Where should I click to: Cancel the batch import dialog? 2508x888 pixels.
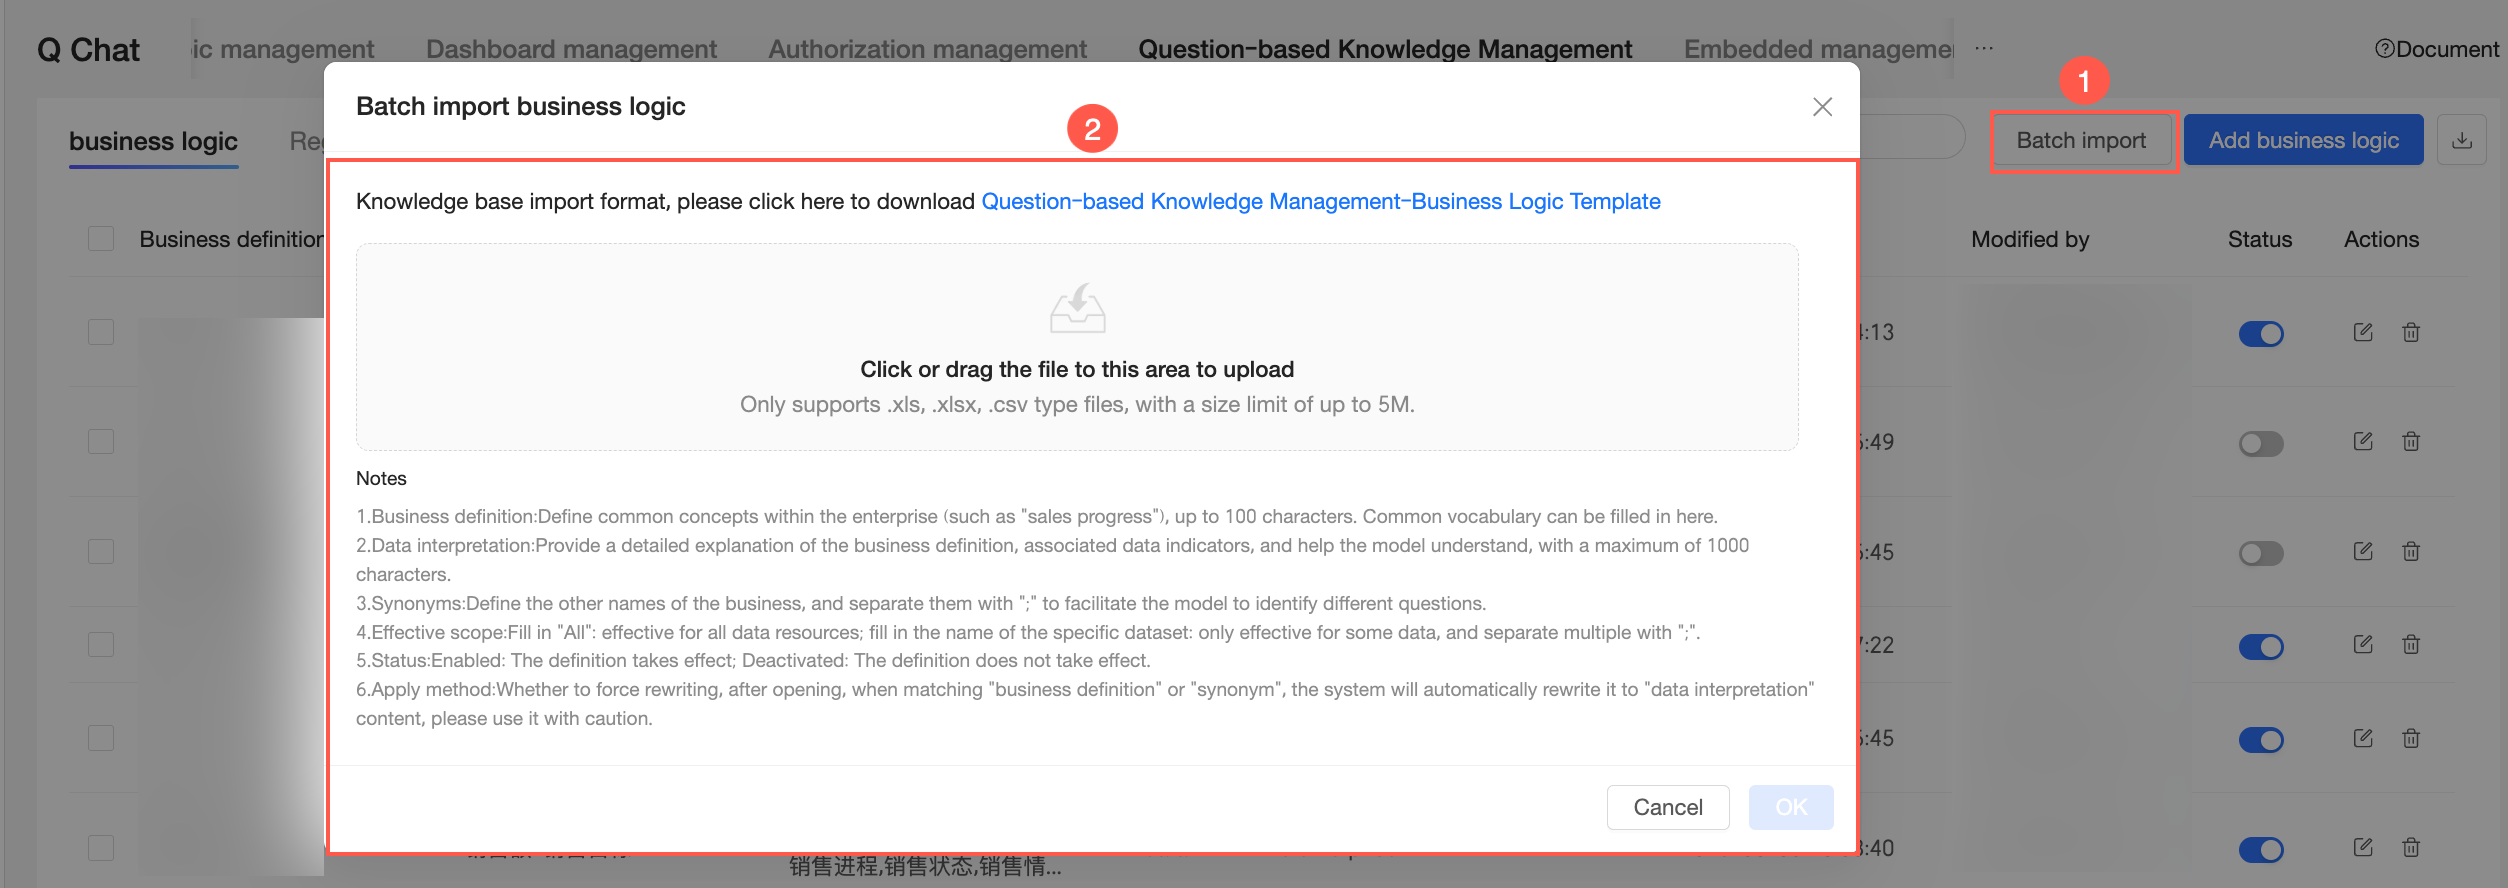[x=1667, y=807]
